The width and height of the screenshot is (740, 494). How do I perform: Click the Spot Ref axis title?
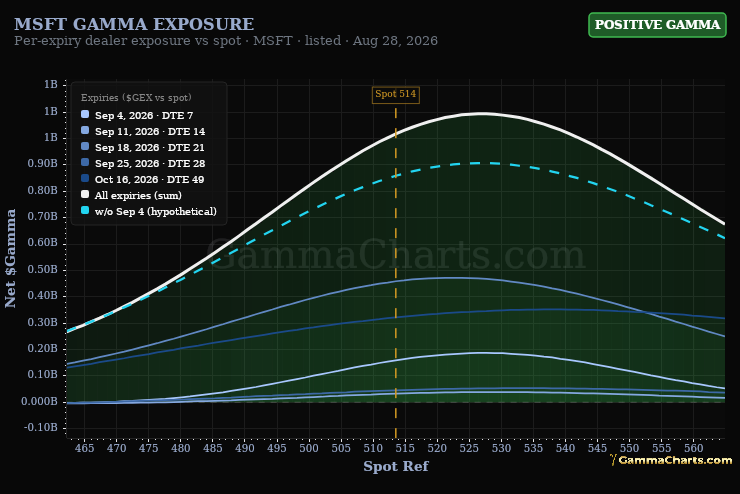point(395,467)
